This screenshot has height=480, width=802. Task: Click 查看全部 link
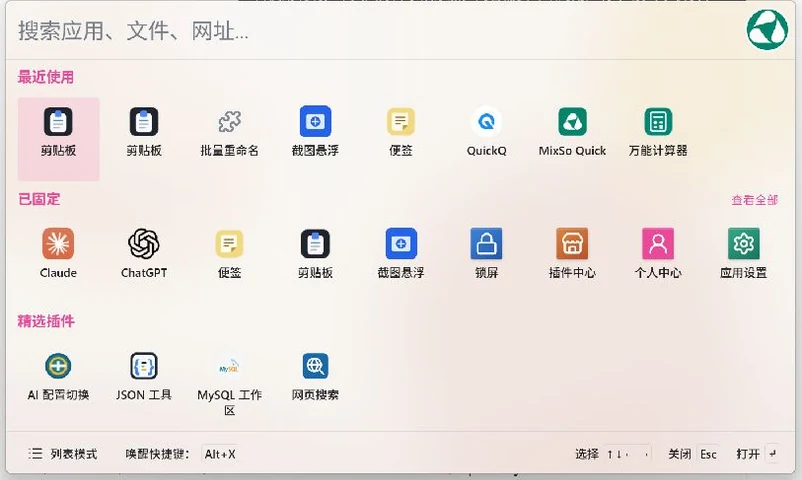754,200
